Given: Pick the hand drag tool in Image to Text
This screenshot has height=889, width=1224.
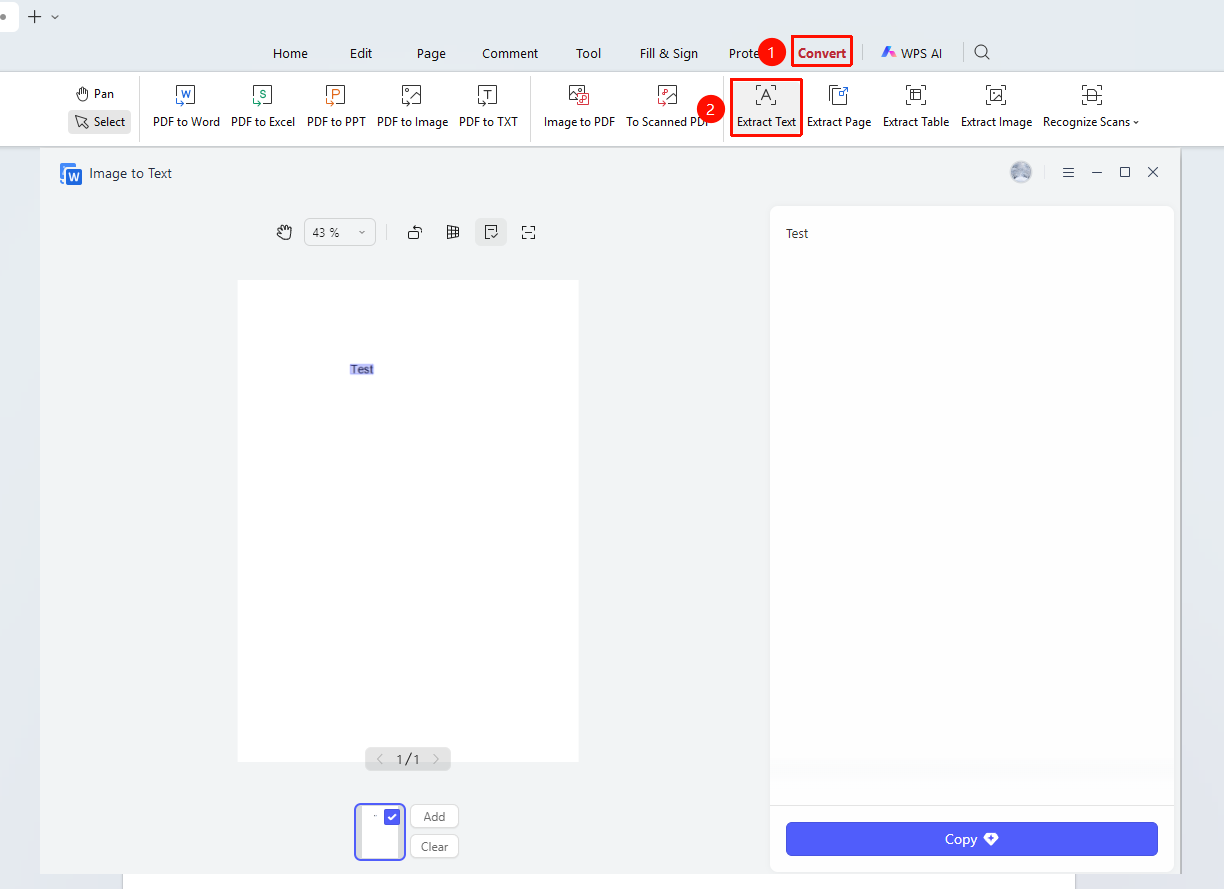Looking at the screenshot, I should [285, 232].
